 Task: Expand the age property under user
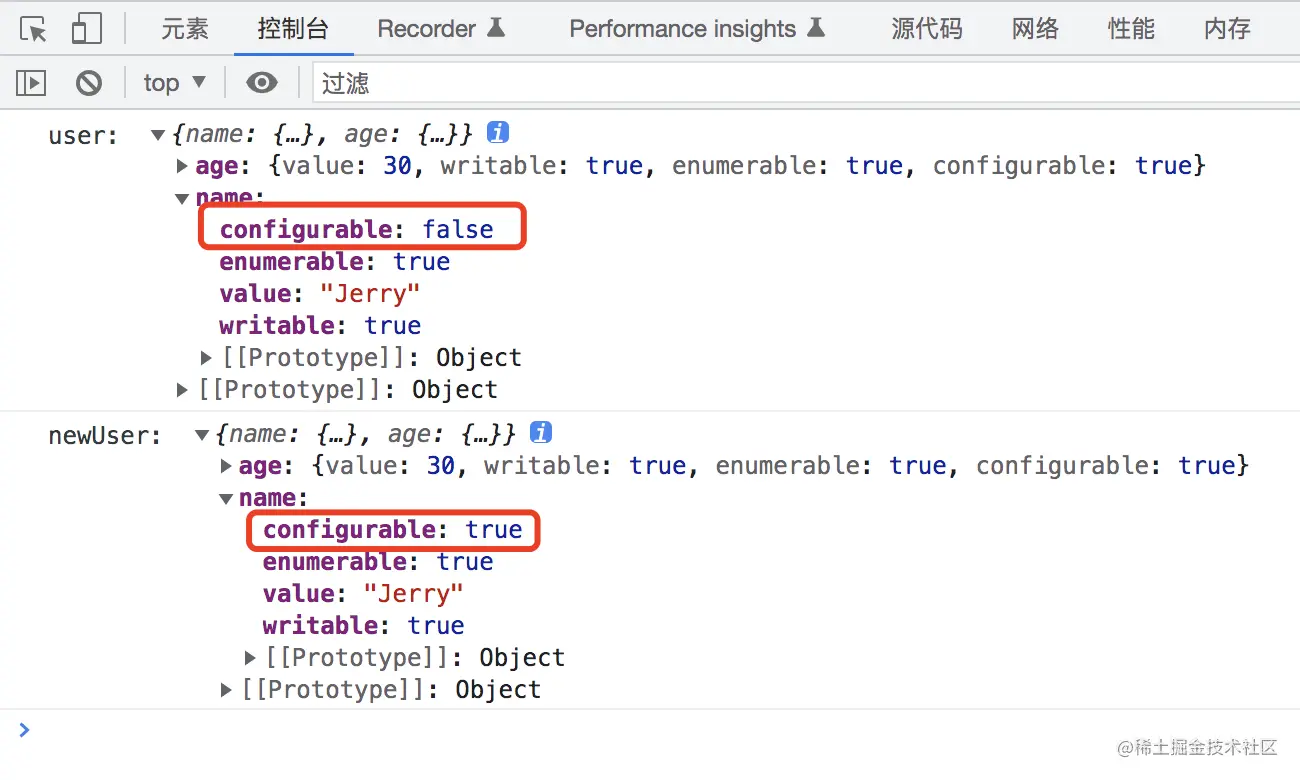coord(183,166)
